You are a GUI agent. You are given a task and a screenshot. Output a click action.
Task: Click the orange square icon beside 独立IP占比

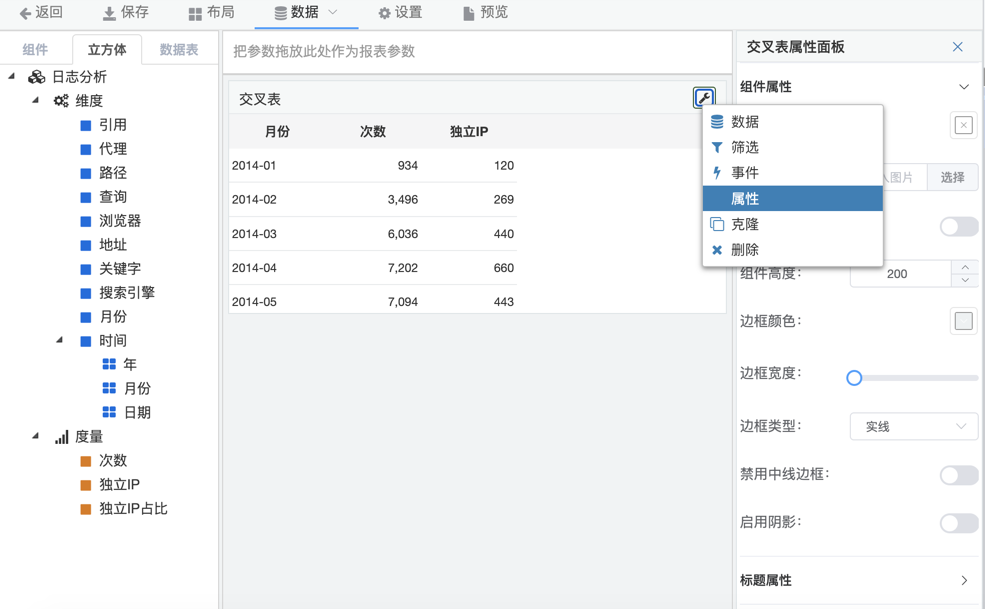pos(86,509)
